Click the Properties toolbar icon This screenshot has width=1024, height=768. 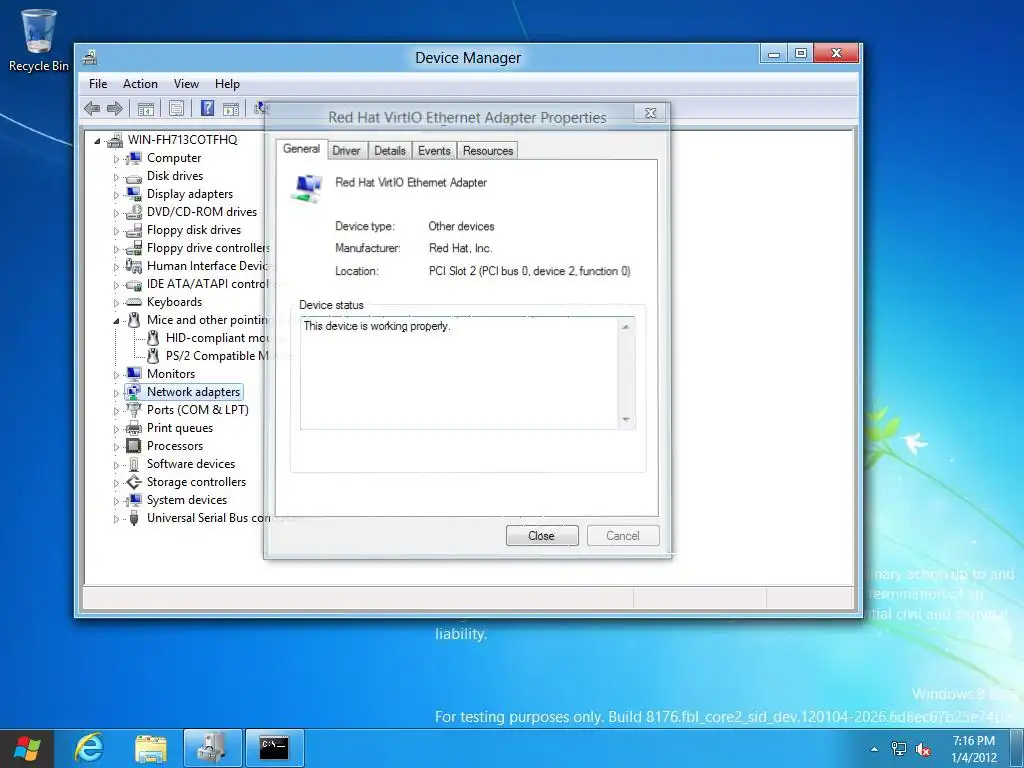click(x=176, y=108)
